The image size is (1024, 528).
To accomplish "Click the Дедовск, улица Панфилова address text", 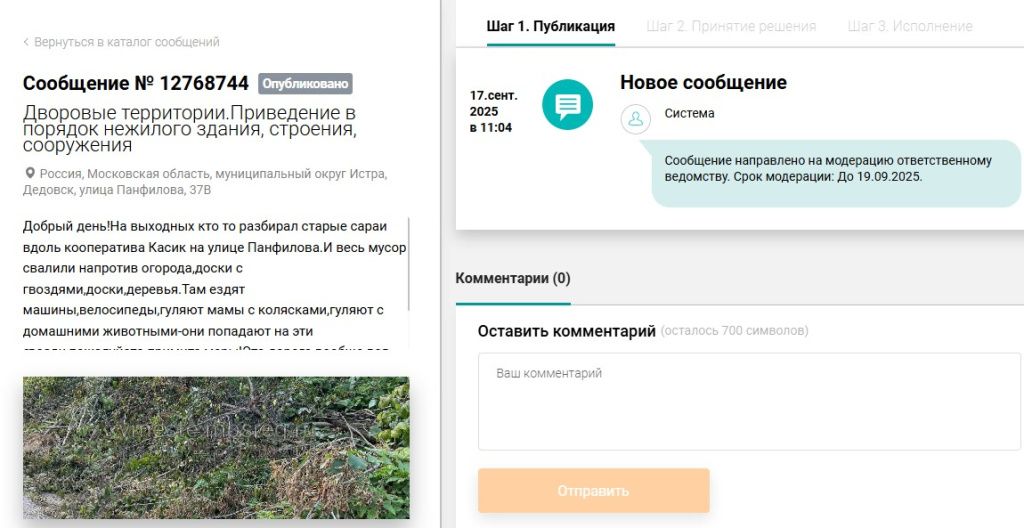I will [117, 190].
